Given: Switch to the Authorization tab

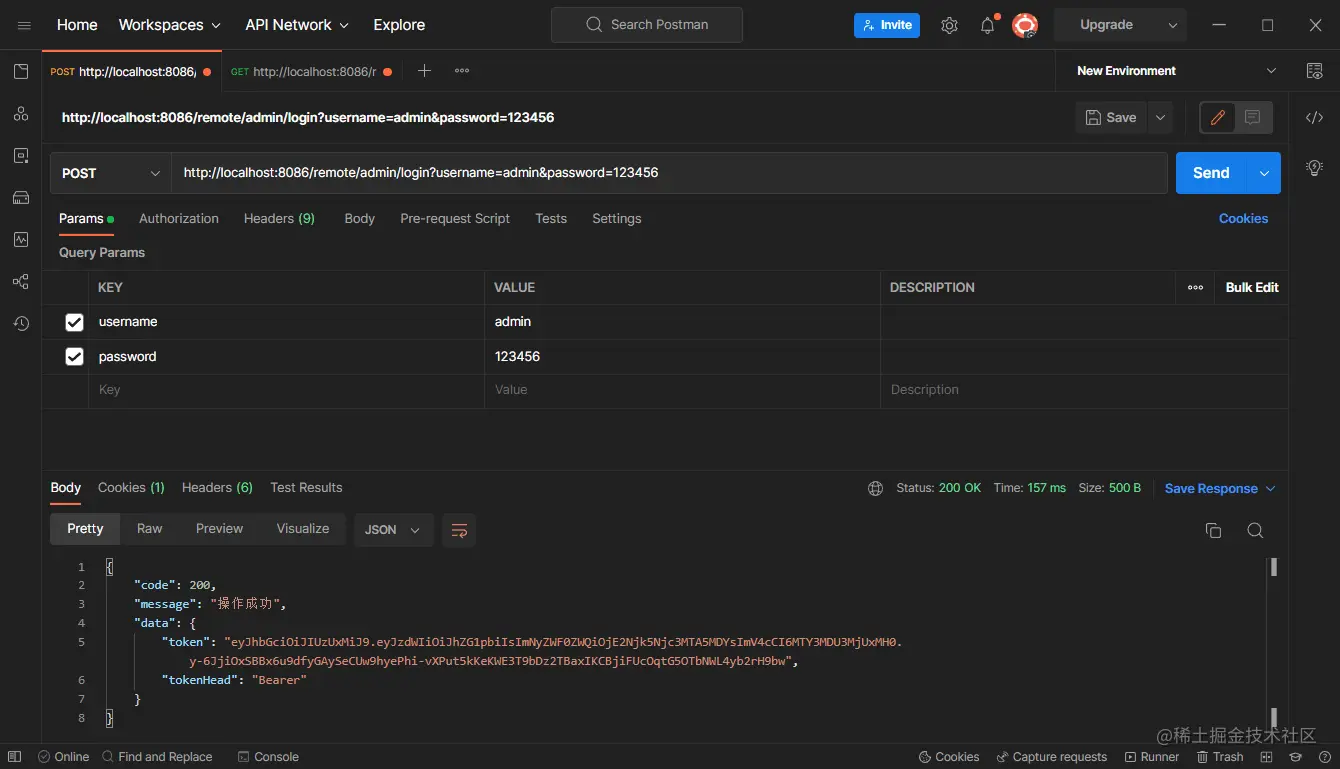Looking at the screenshot, I should pyautogui.click(x=179, y=218).
